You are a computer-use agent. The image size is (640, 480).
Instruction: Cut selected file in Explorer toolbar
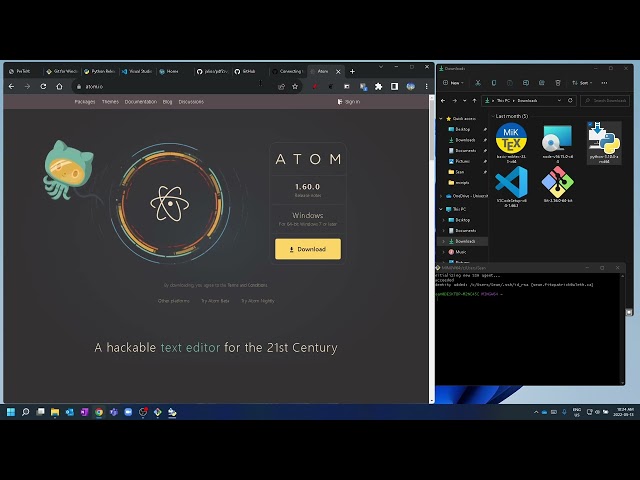(478, 83)
